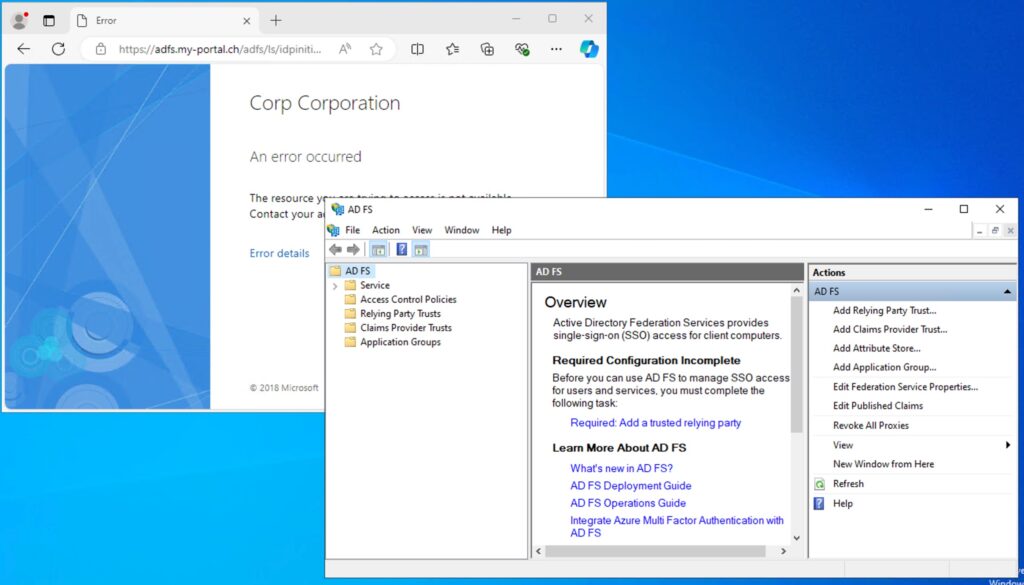The height and width of the screenshot is (585, 1024).
Task: Click the Help icon in AD FS toolbar
Action: 402,250
